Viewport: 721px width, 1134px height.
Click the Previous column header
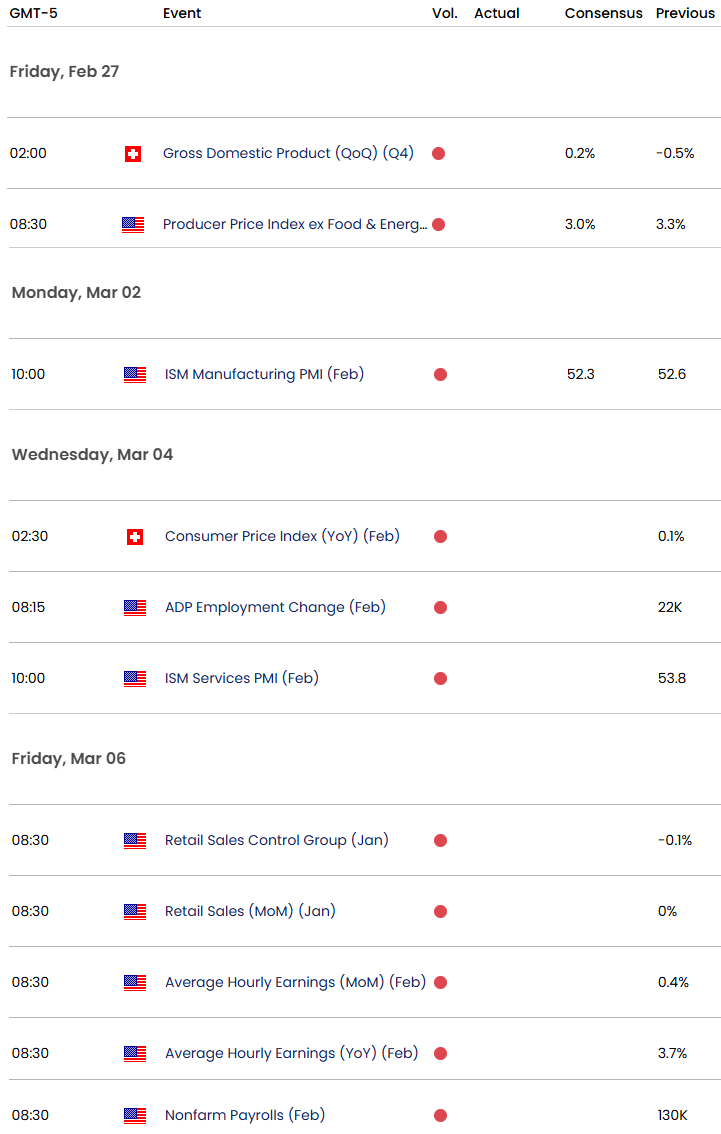coord(685,13)
